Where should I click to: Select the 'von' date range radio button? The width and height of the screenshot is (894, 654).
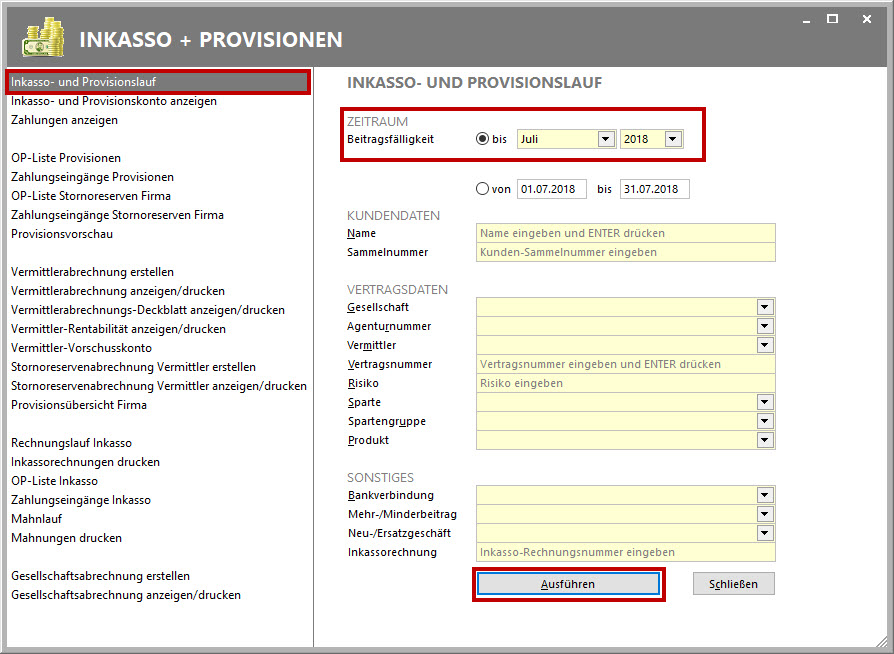coord(482,188)
